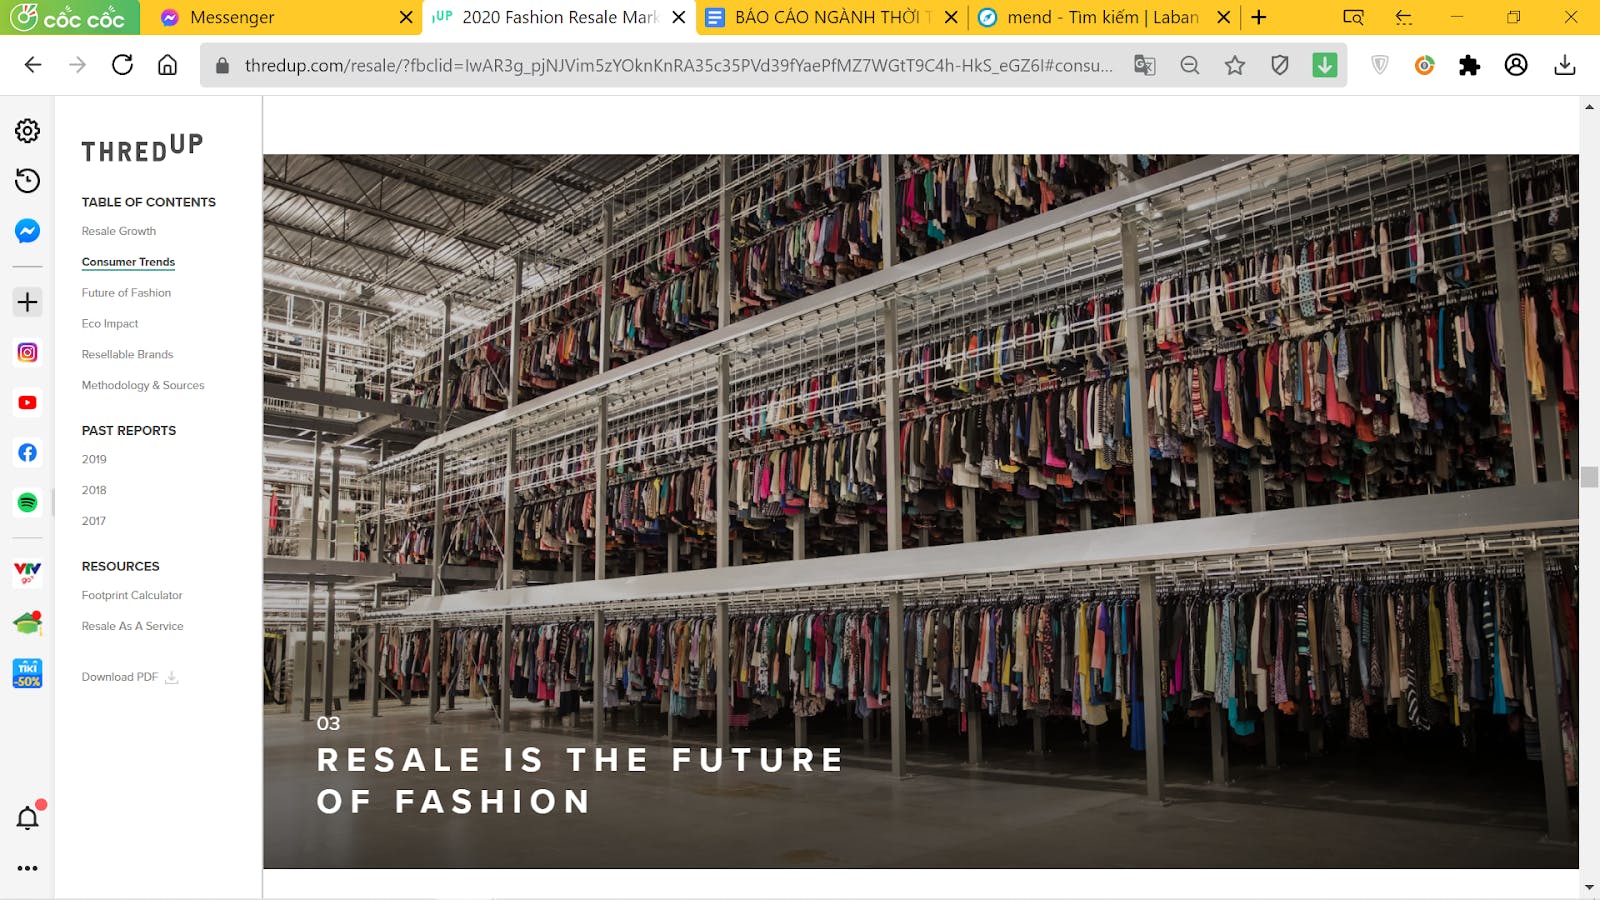Close the Messenger tab
This screenshot has width=1600, height=900.
pos(406,17)
